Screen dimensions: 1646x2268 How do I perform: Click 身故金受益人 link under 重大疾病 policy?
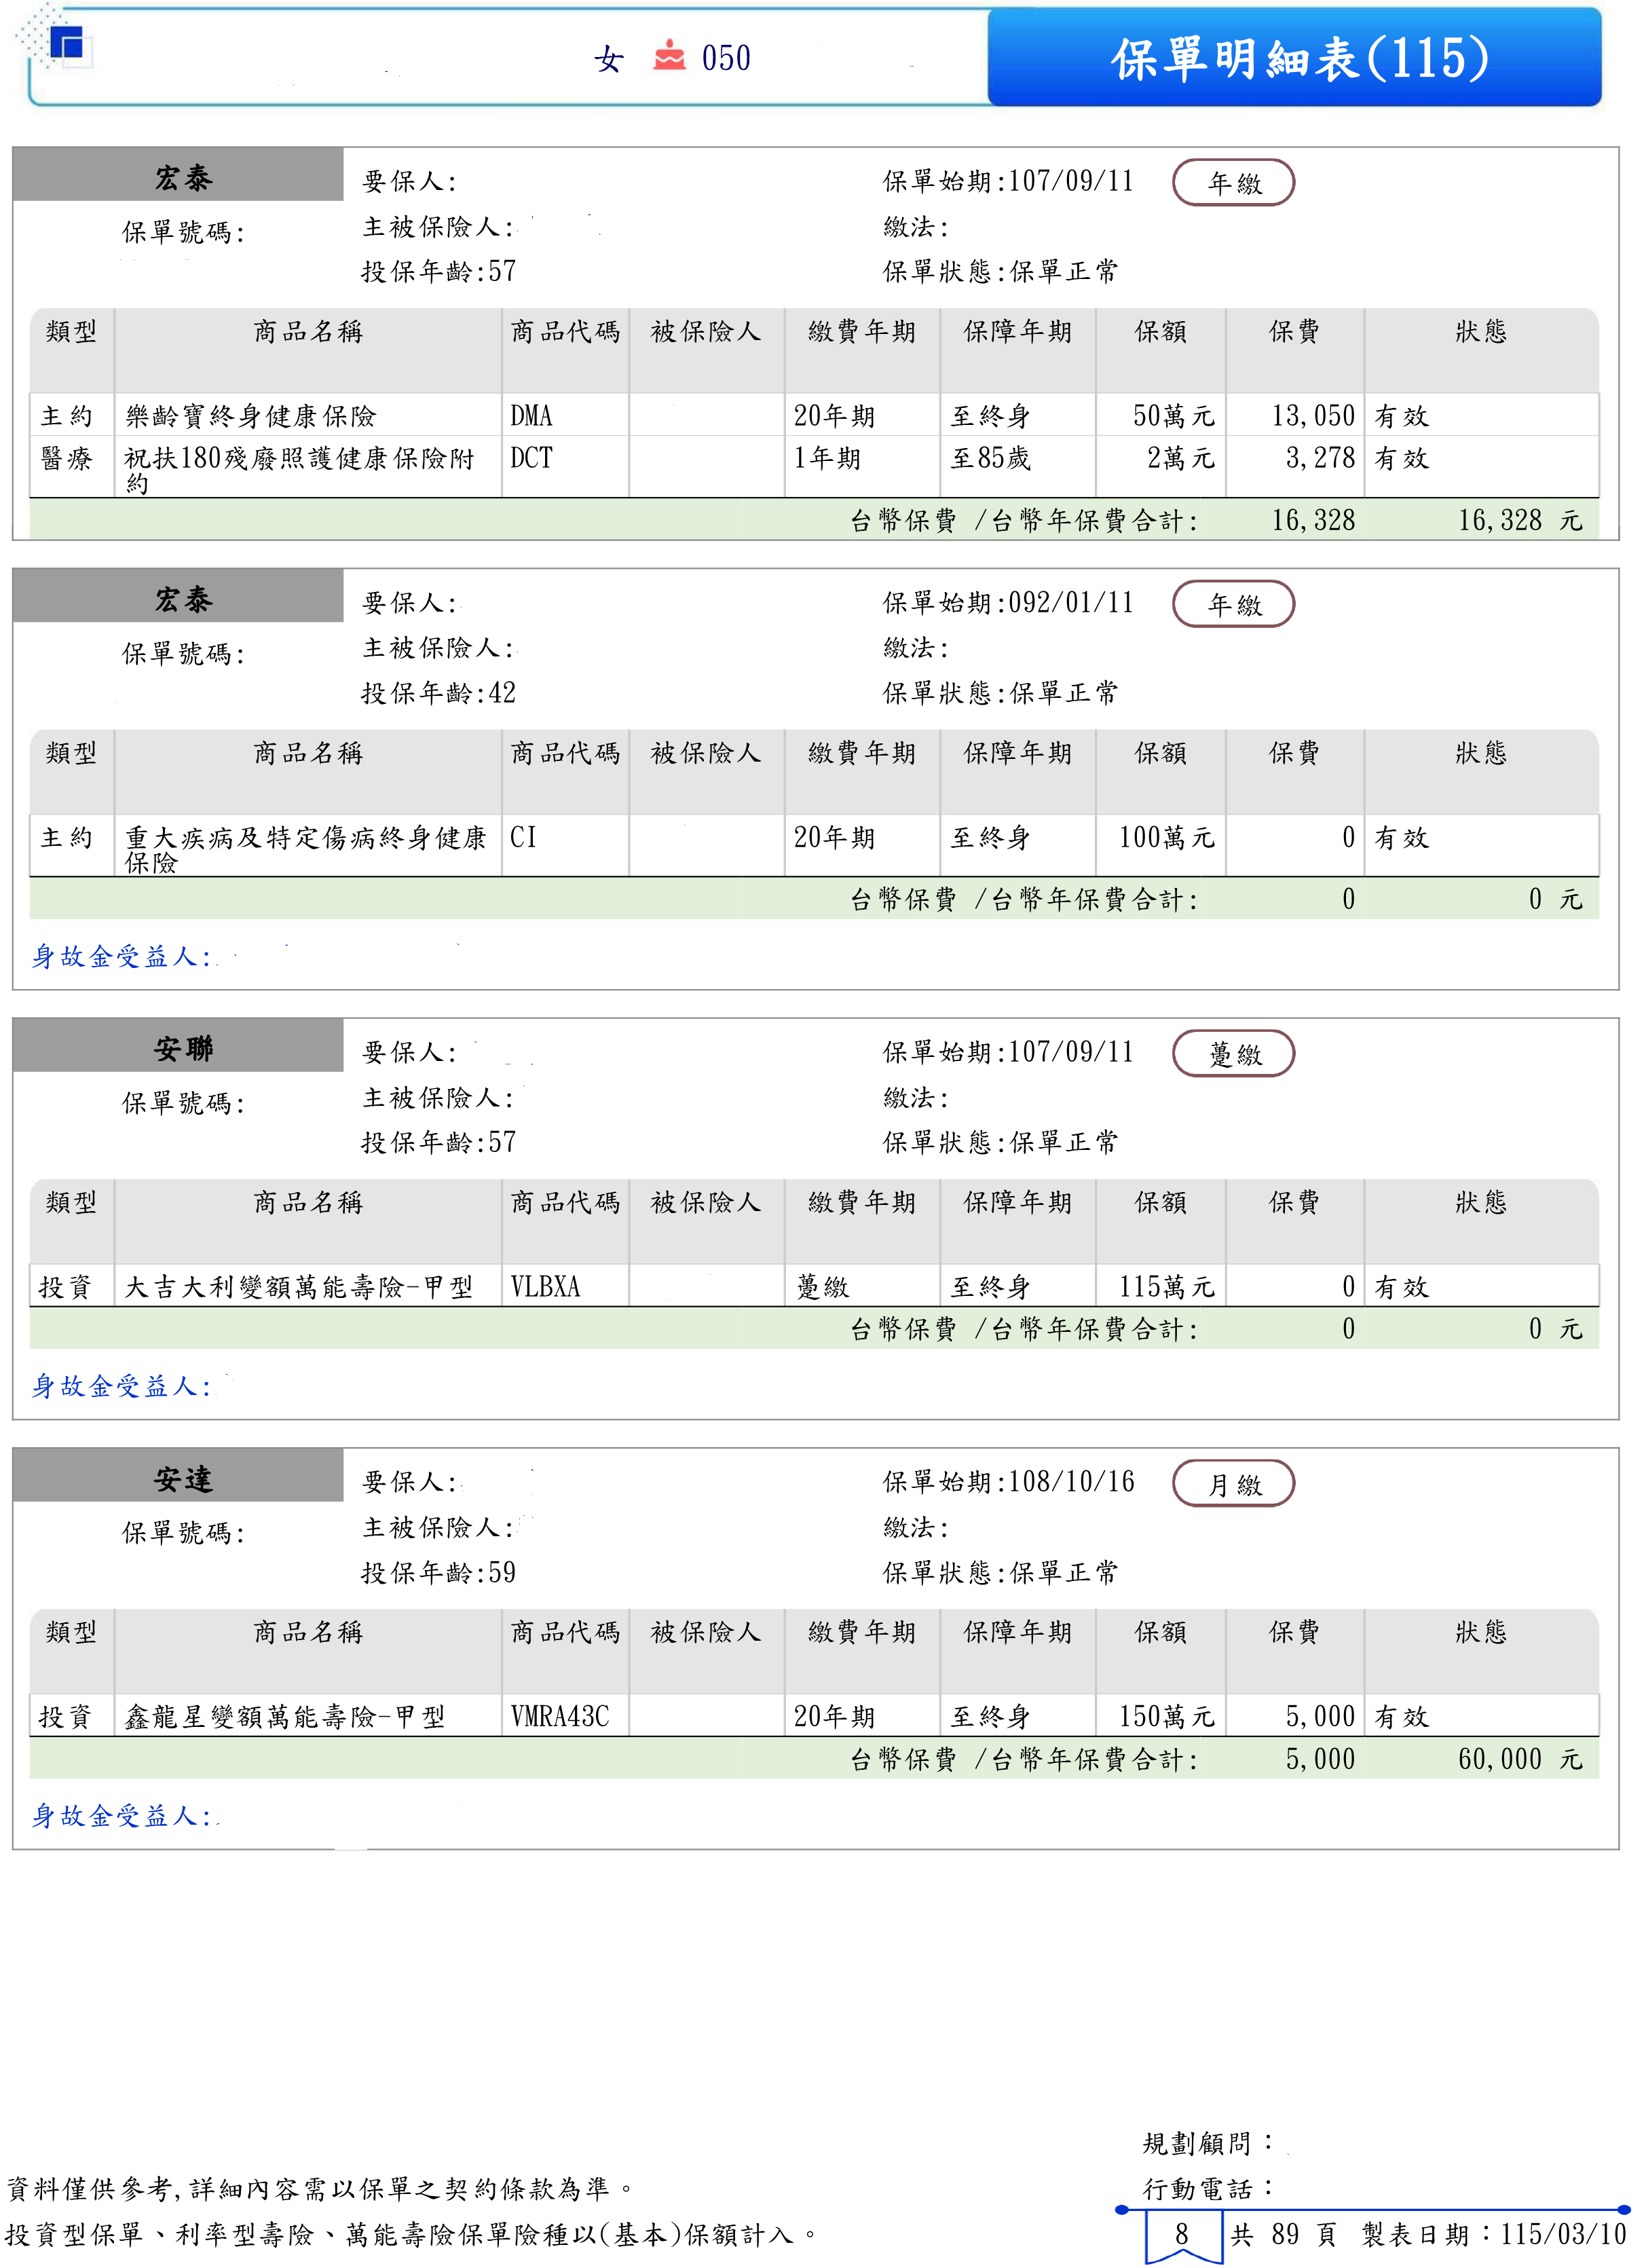click(x=121, y=956)
